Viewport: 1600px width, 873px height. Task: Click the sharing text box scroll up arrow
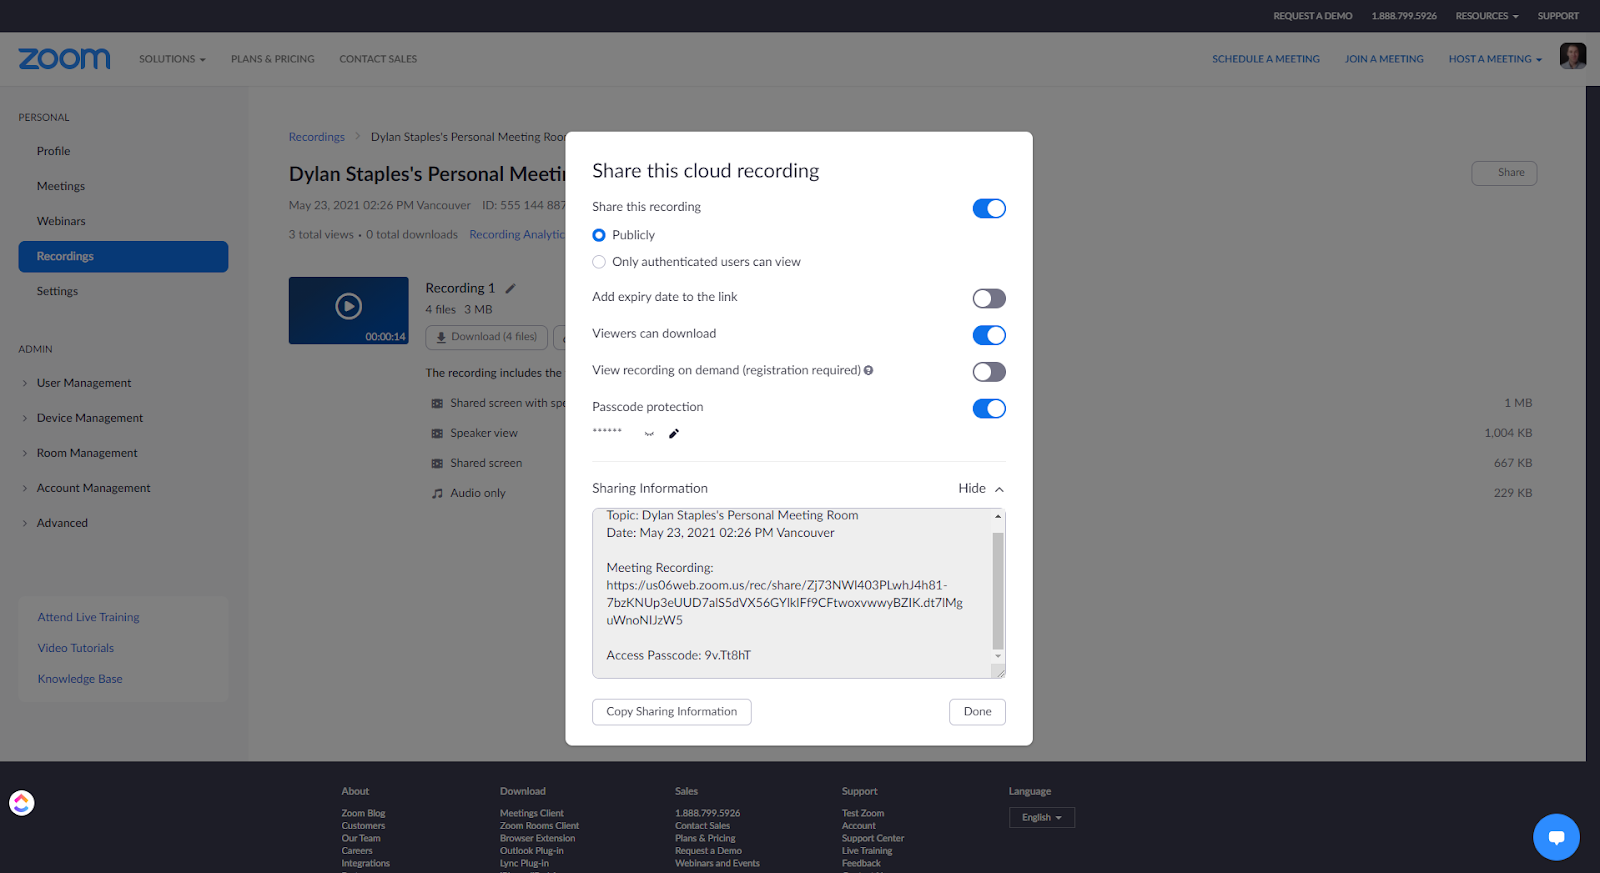(x=998, y=516)
